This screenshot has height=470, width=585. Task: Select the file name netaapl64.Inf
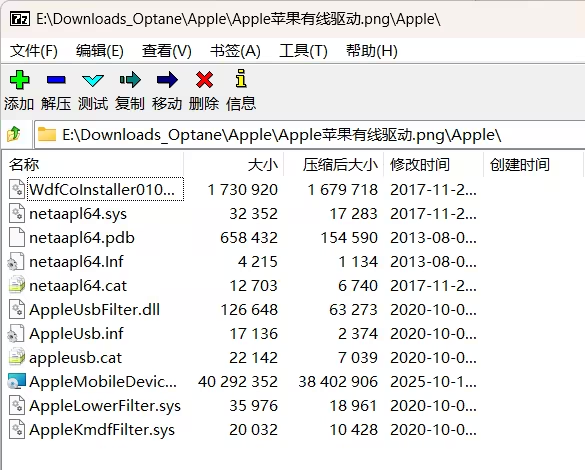(76, 261)
